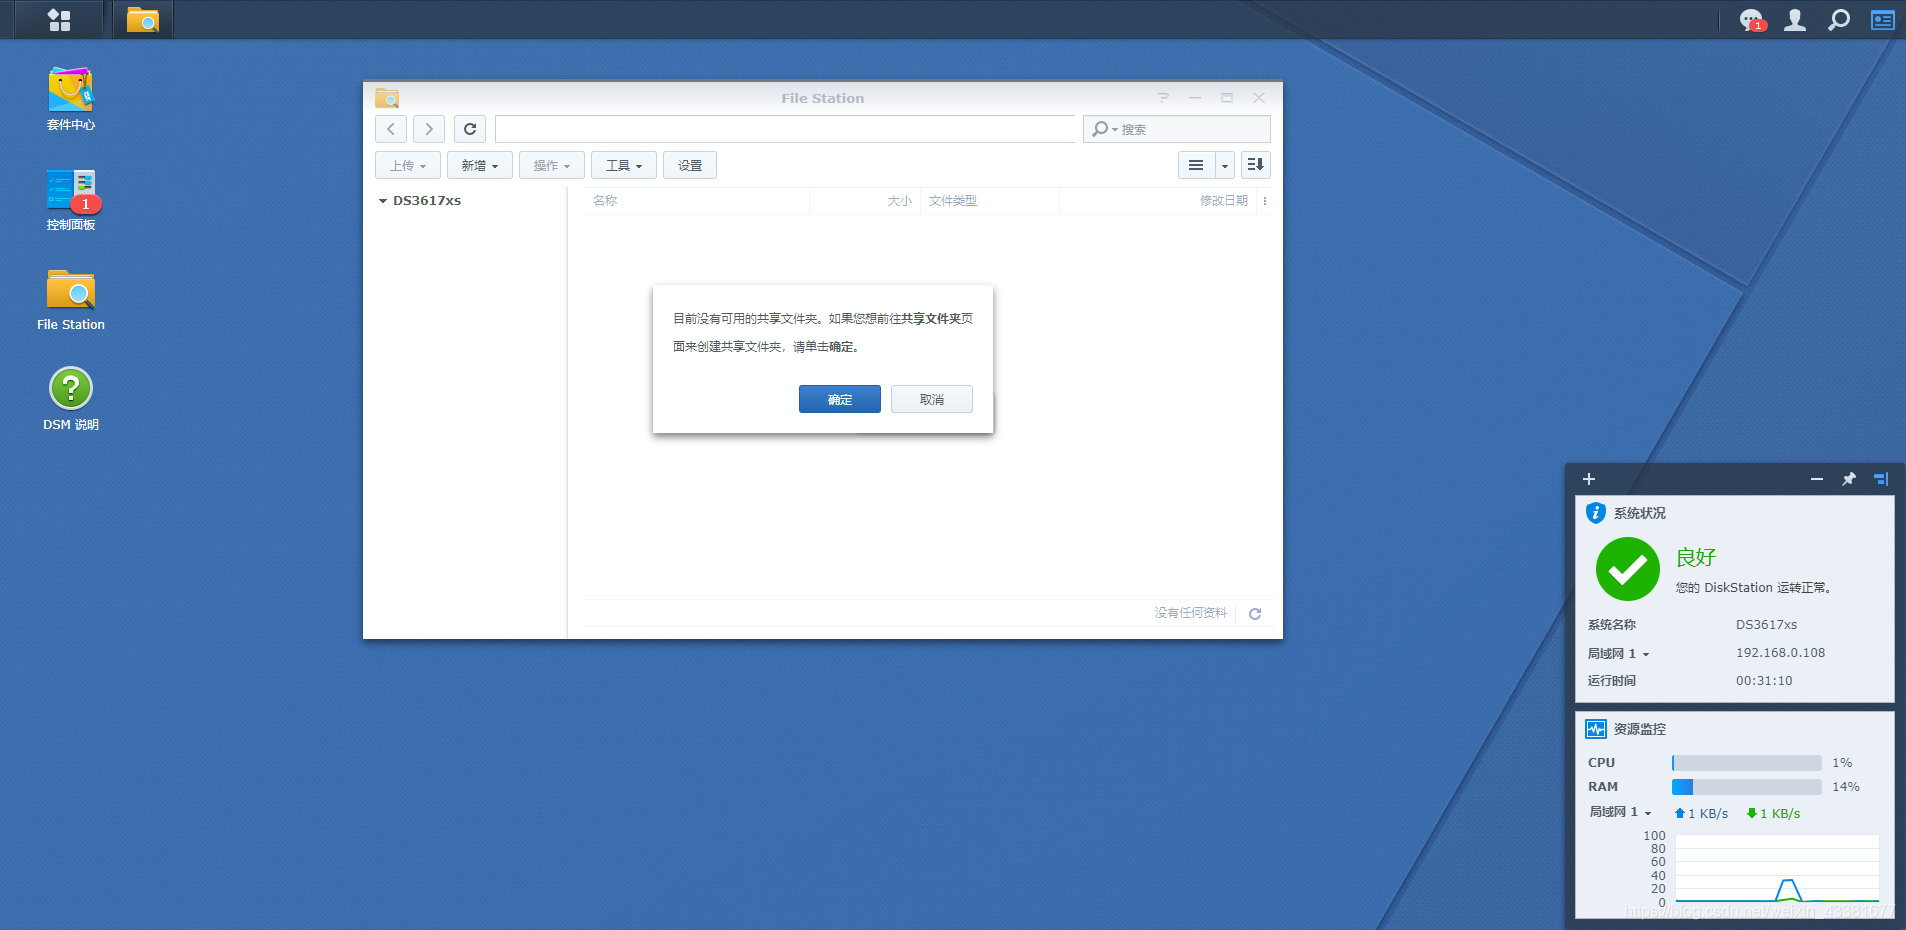Screen dimensions: 1906x930
Task: Toggle the widgets panel icon in top bar
Action: pos(1882,20)
